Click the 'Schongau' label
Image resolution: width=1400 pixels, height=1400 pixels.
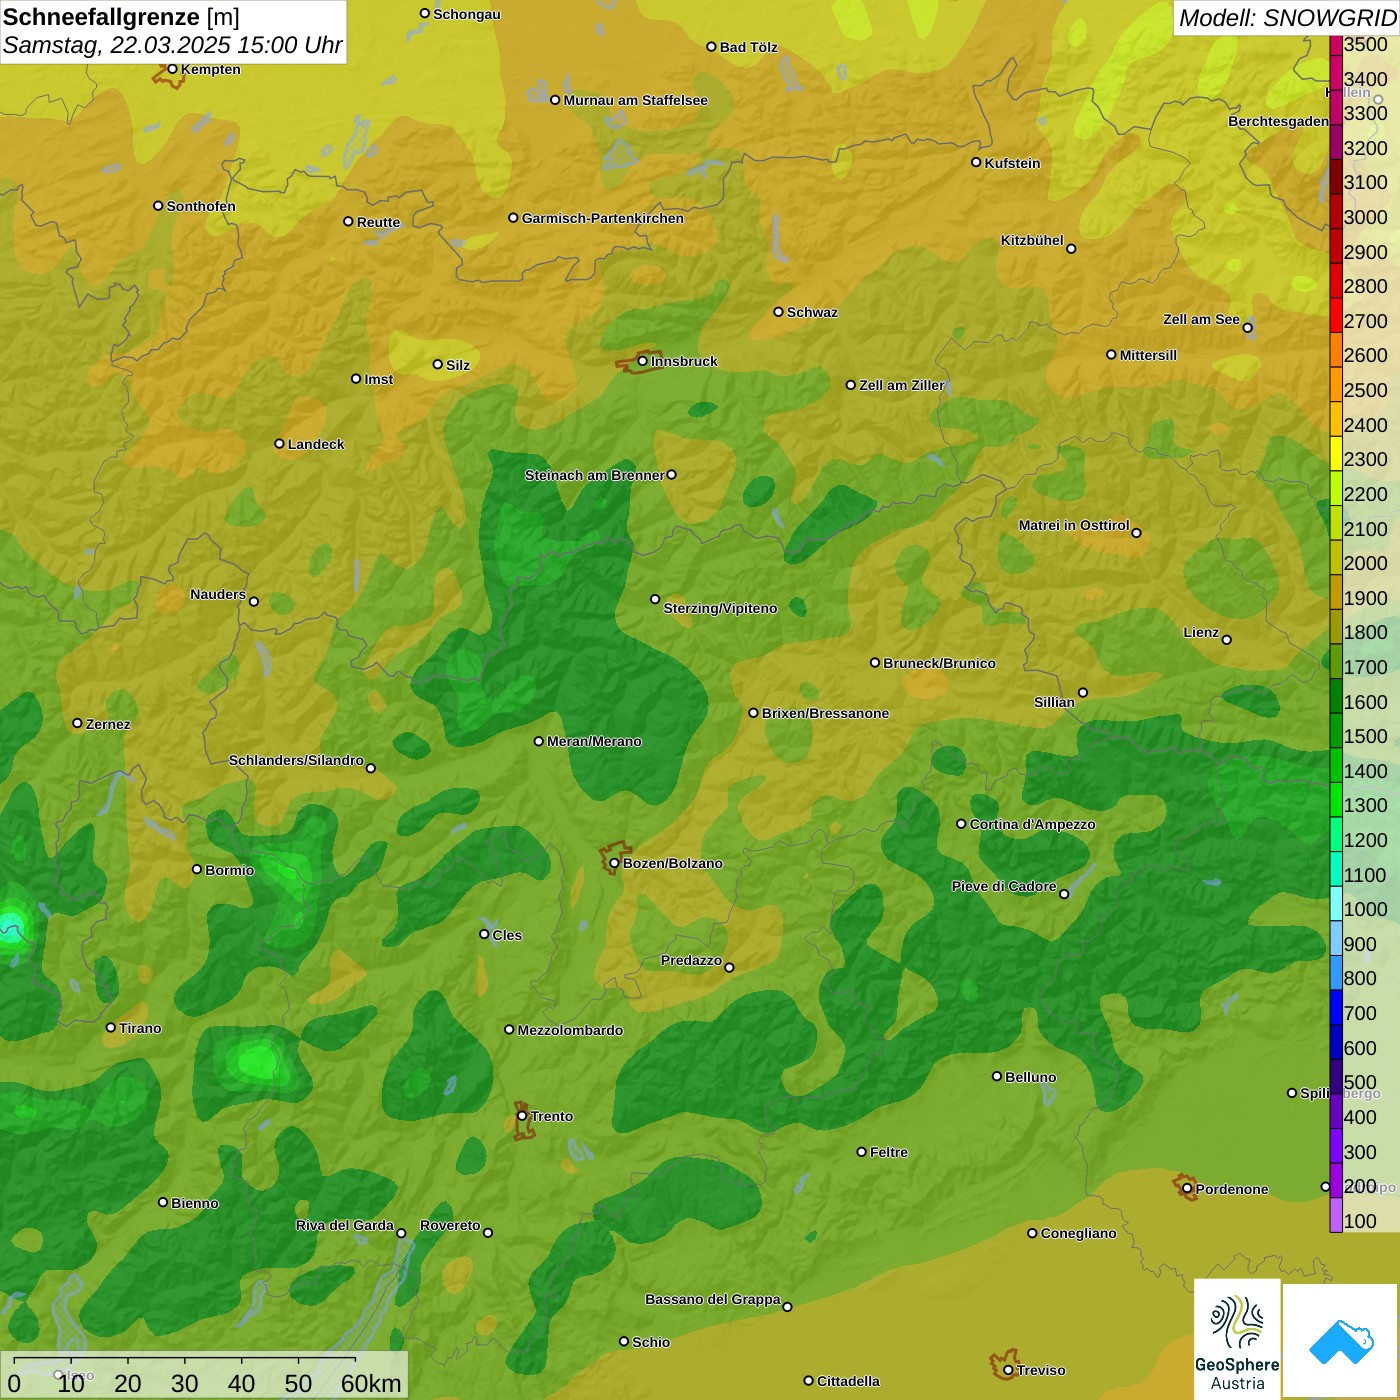[x=467, y=14]
